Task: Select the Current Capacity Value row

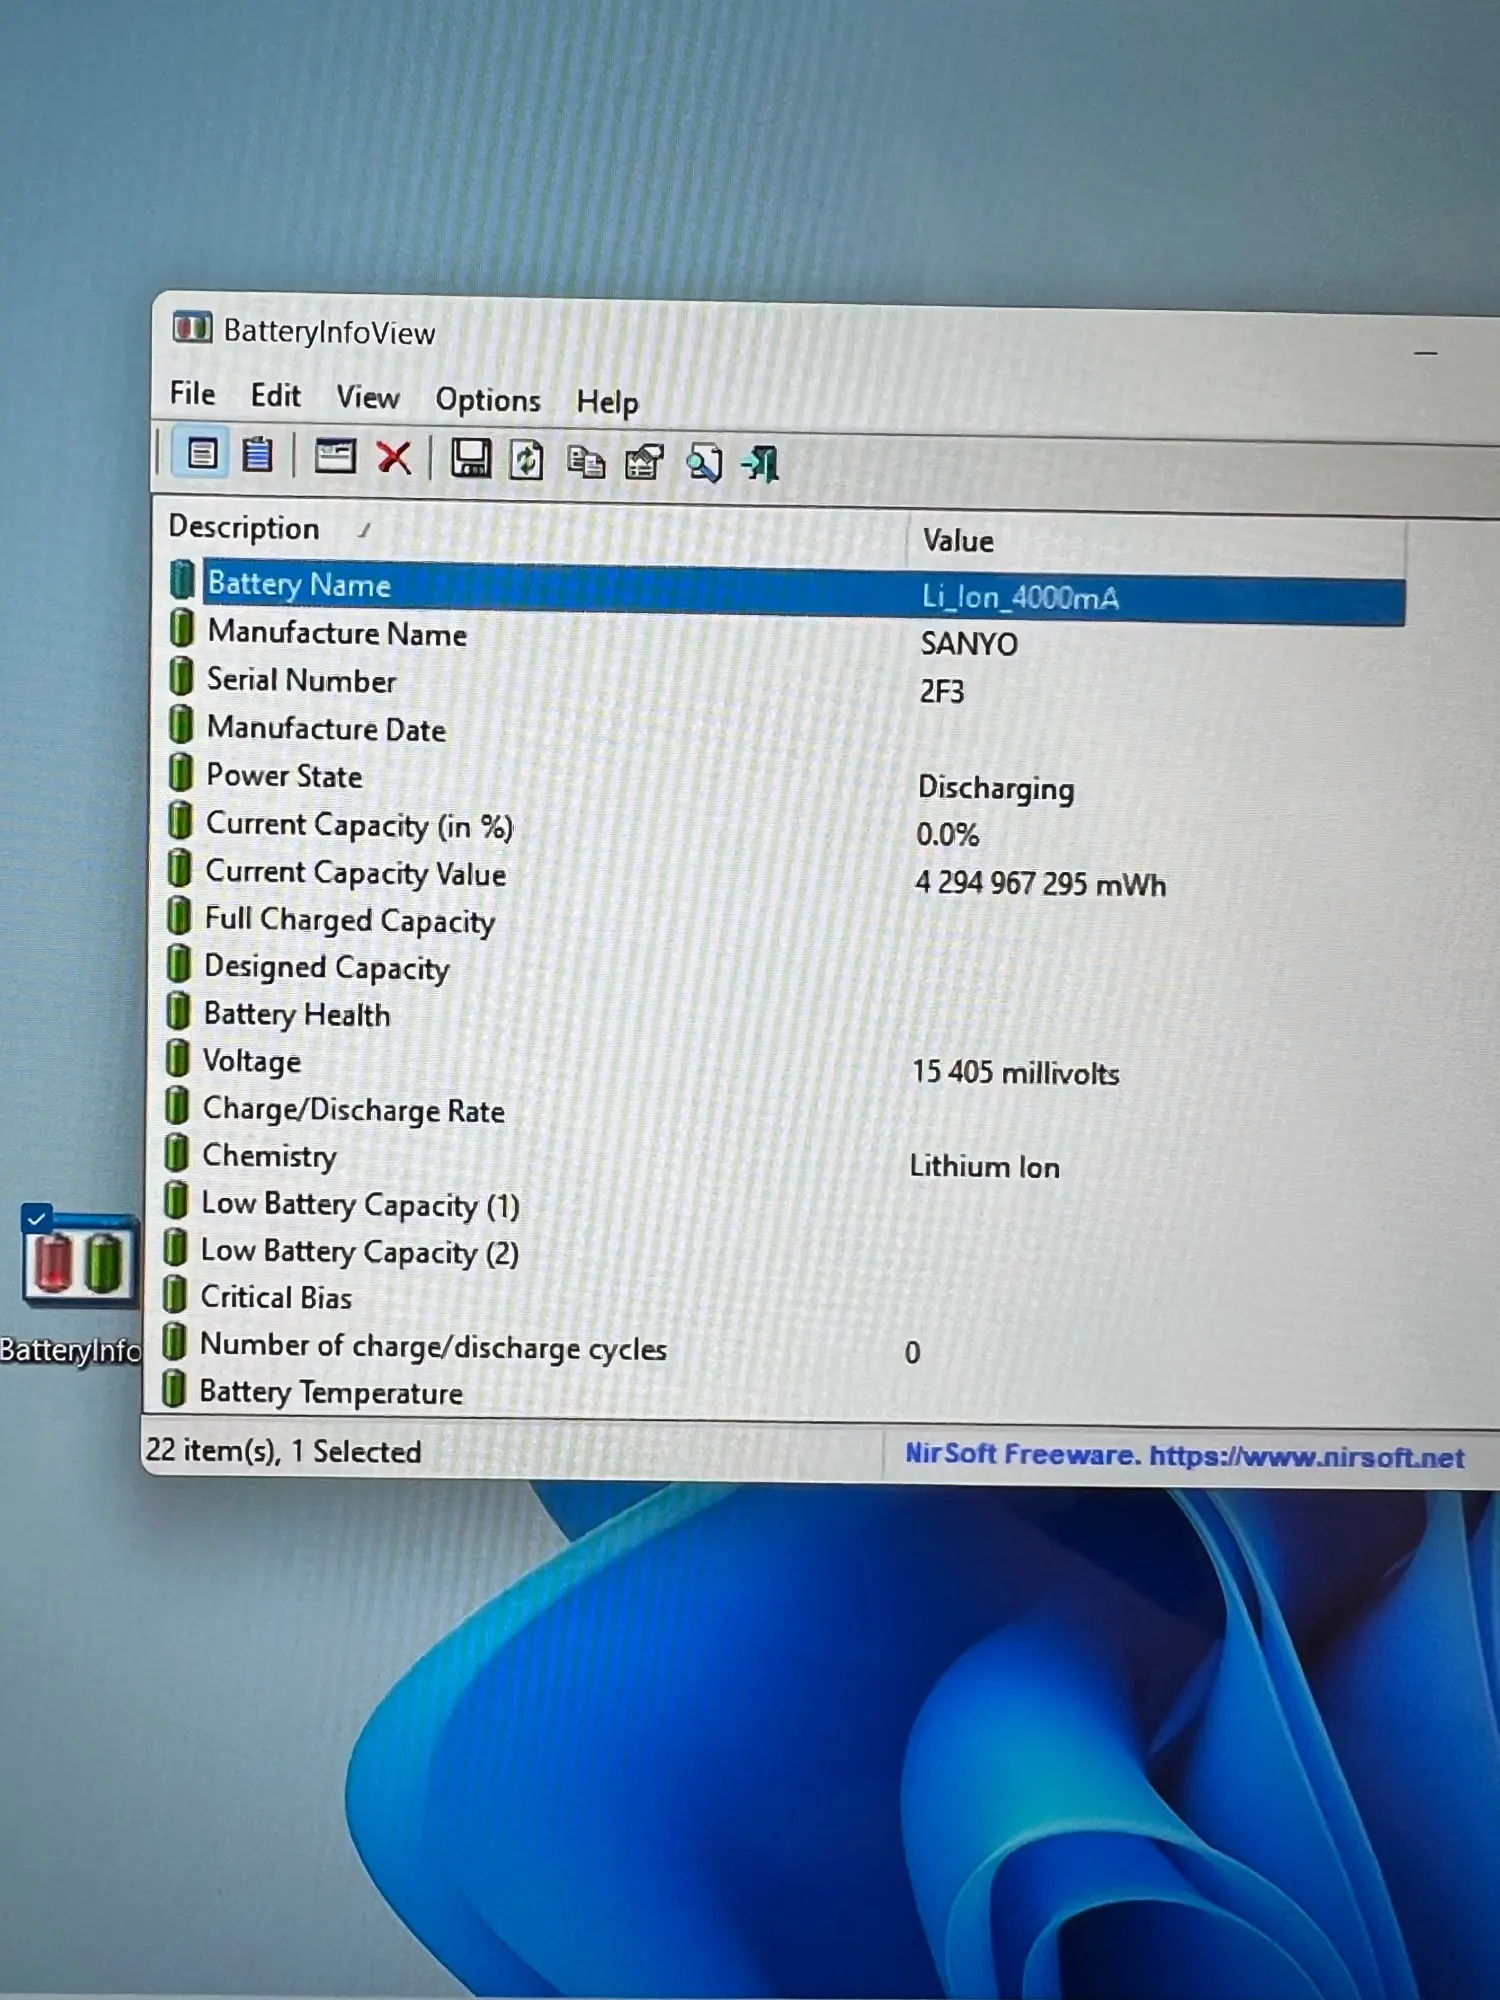Action: coord(786,877)
